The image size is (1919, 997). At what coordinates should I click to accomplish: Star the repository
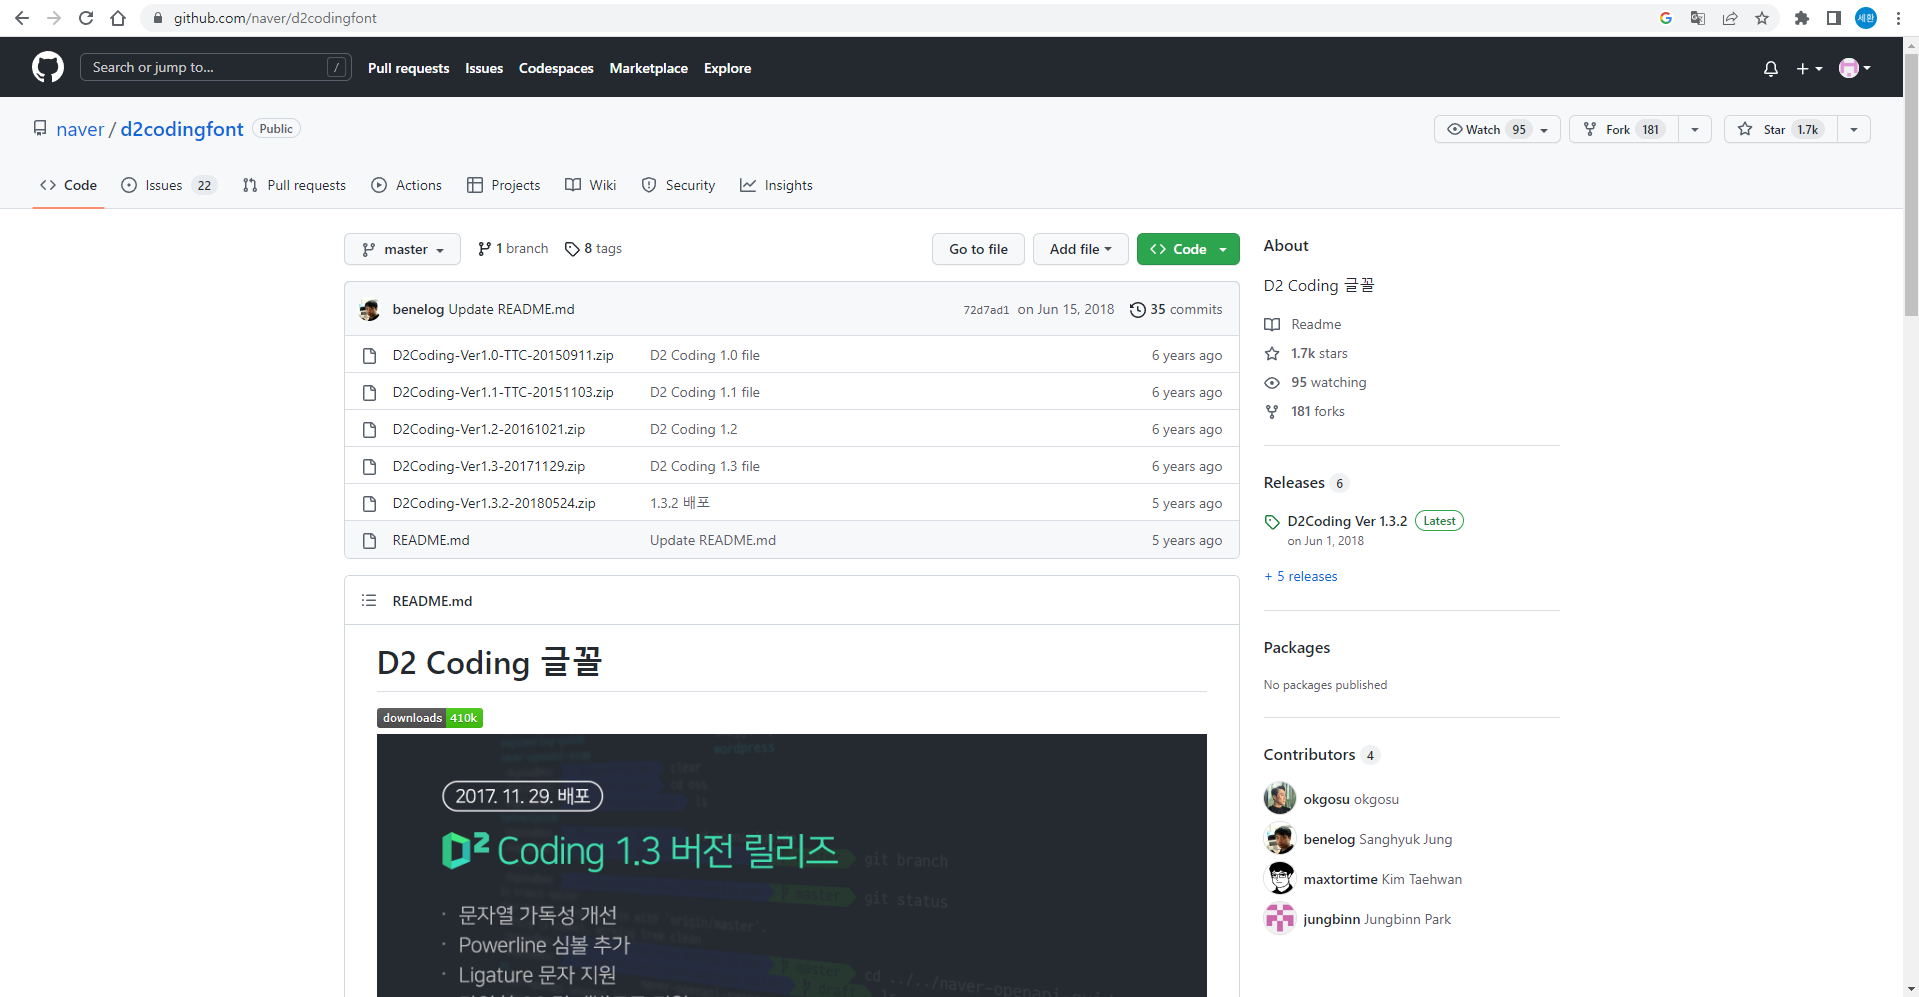point(1781,129)
